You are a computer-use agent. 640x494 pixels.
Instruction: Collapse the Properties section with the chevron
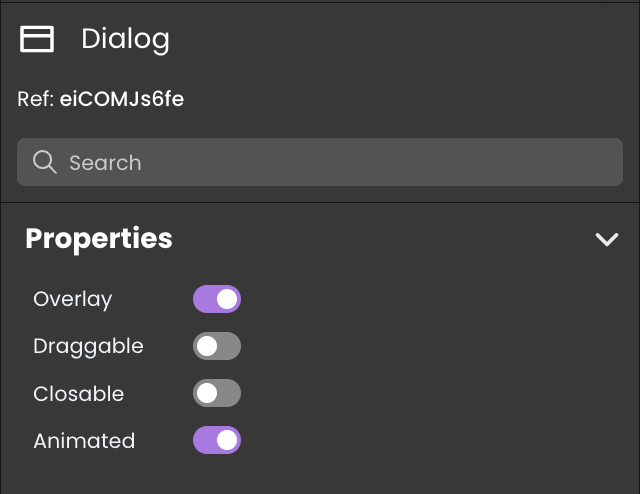607,239
